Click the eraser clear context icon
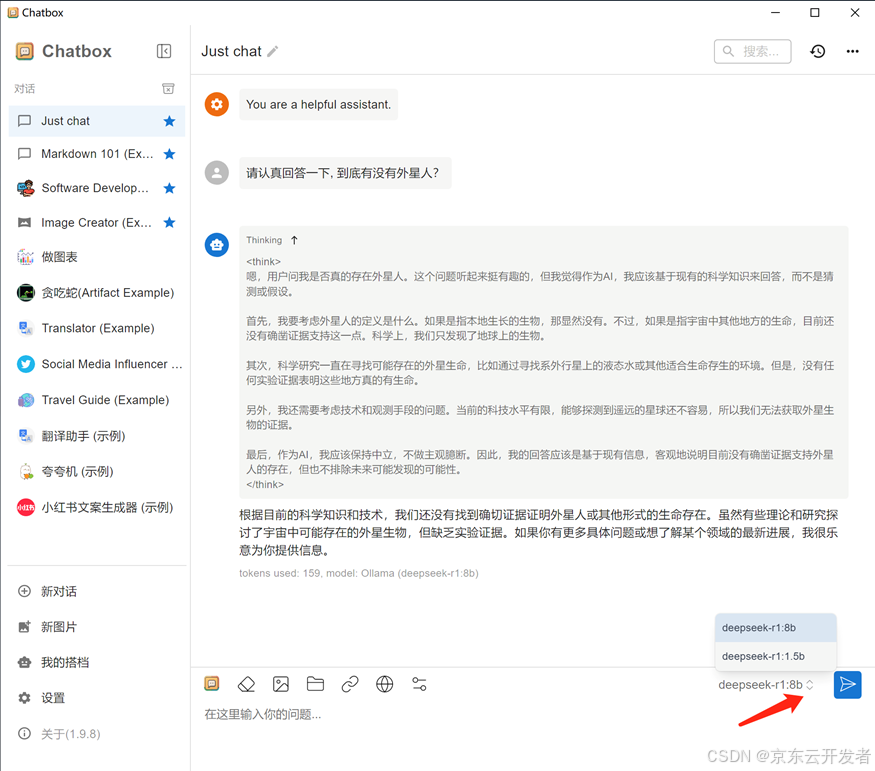The width and height of the screenshot is (875, 771). pos(246,683)
